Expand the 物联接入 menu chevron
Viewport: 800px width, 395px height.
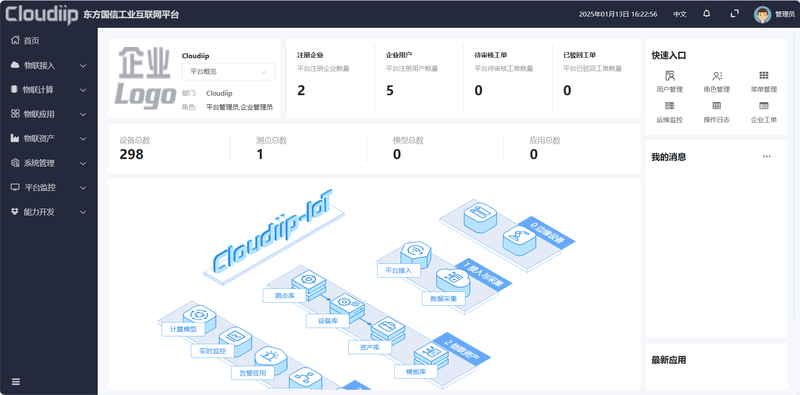coord(83,65)
